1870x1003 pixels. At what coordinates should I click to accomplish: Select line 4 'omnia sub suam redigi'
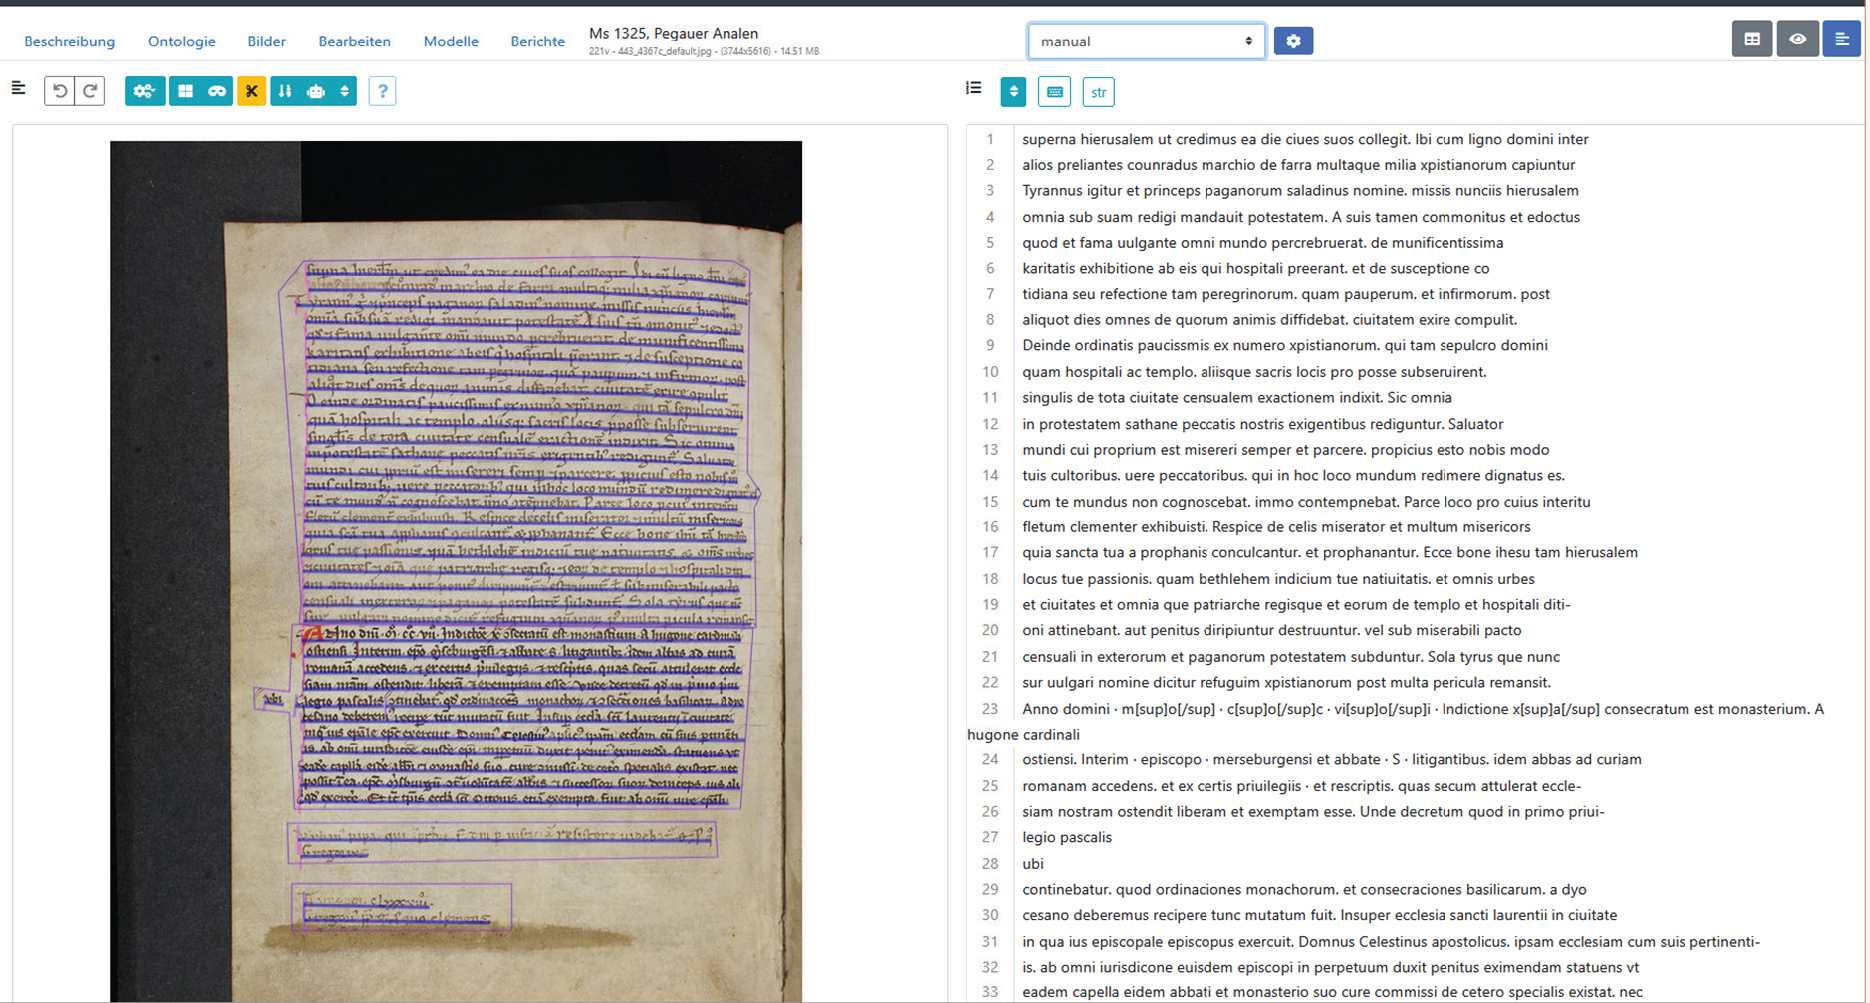[1301, 217]
